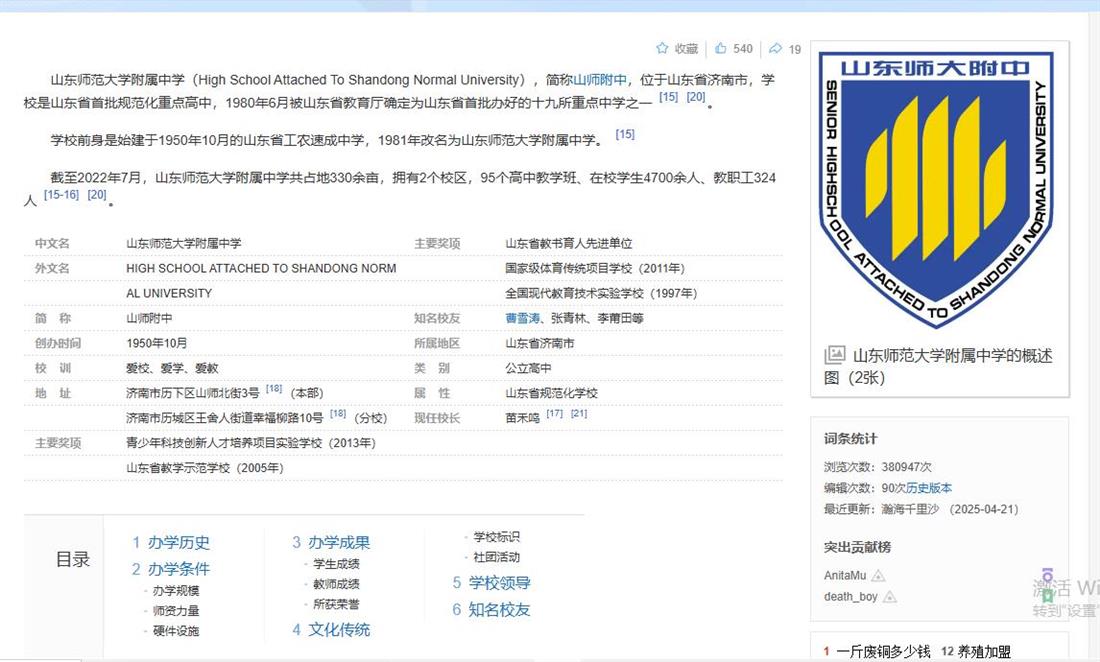Select 国家级体育传统项目学校（2011年）

595,269
